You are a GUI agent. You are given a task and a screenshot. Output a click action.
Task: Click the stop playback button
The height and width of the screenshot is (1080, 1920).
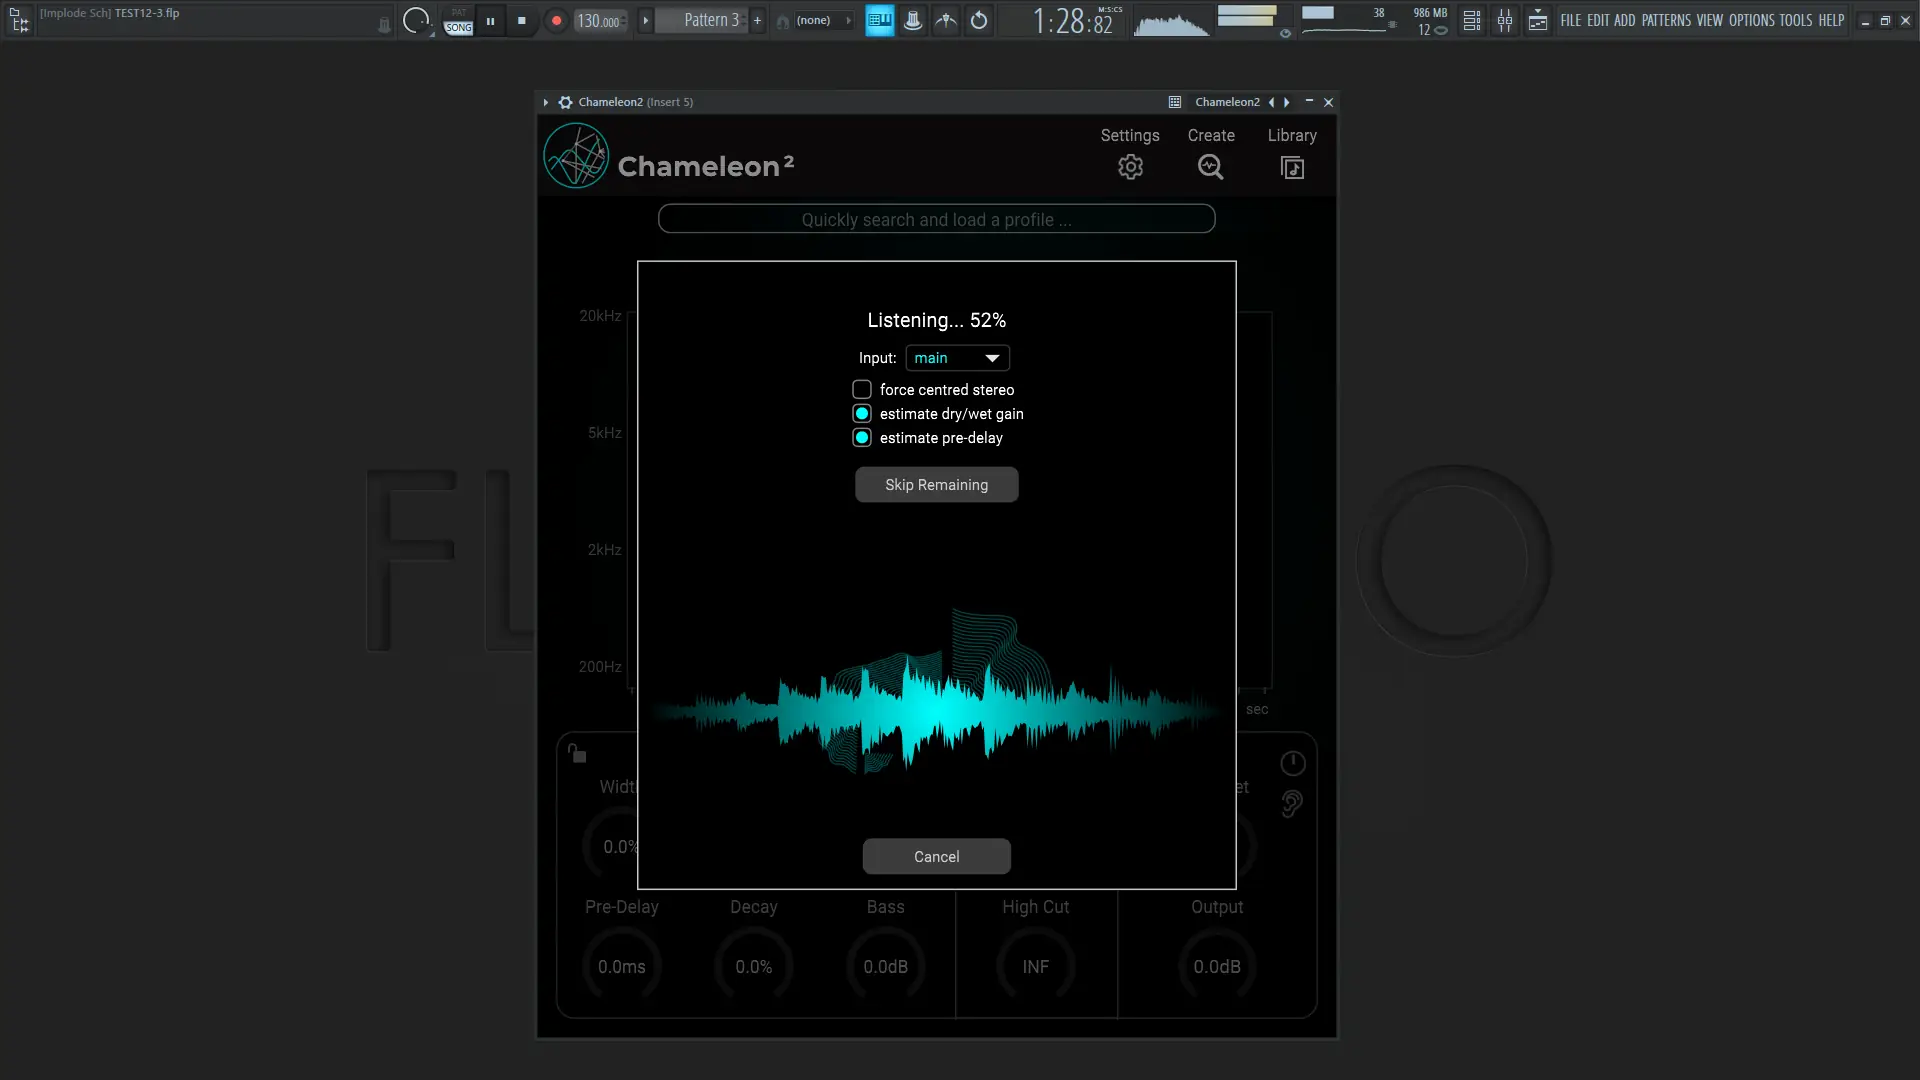click(521, 20)
